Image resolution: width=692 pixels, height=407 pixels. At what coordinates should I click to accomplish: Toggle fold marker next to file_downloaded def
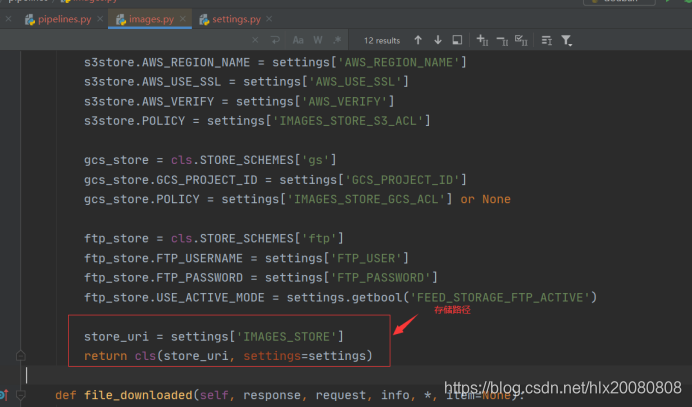pyautogui.click(x=20, y=395)
